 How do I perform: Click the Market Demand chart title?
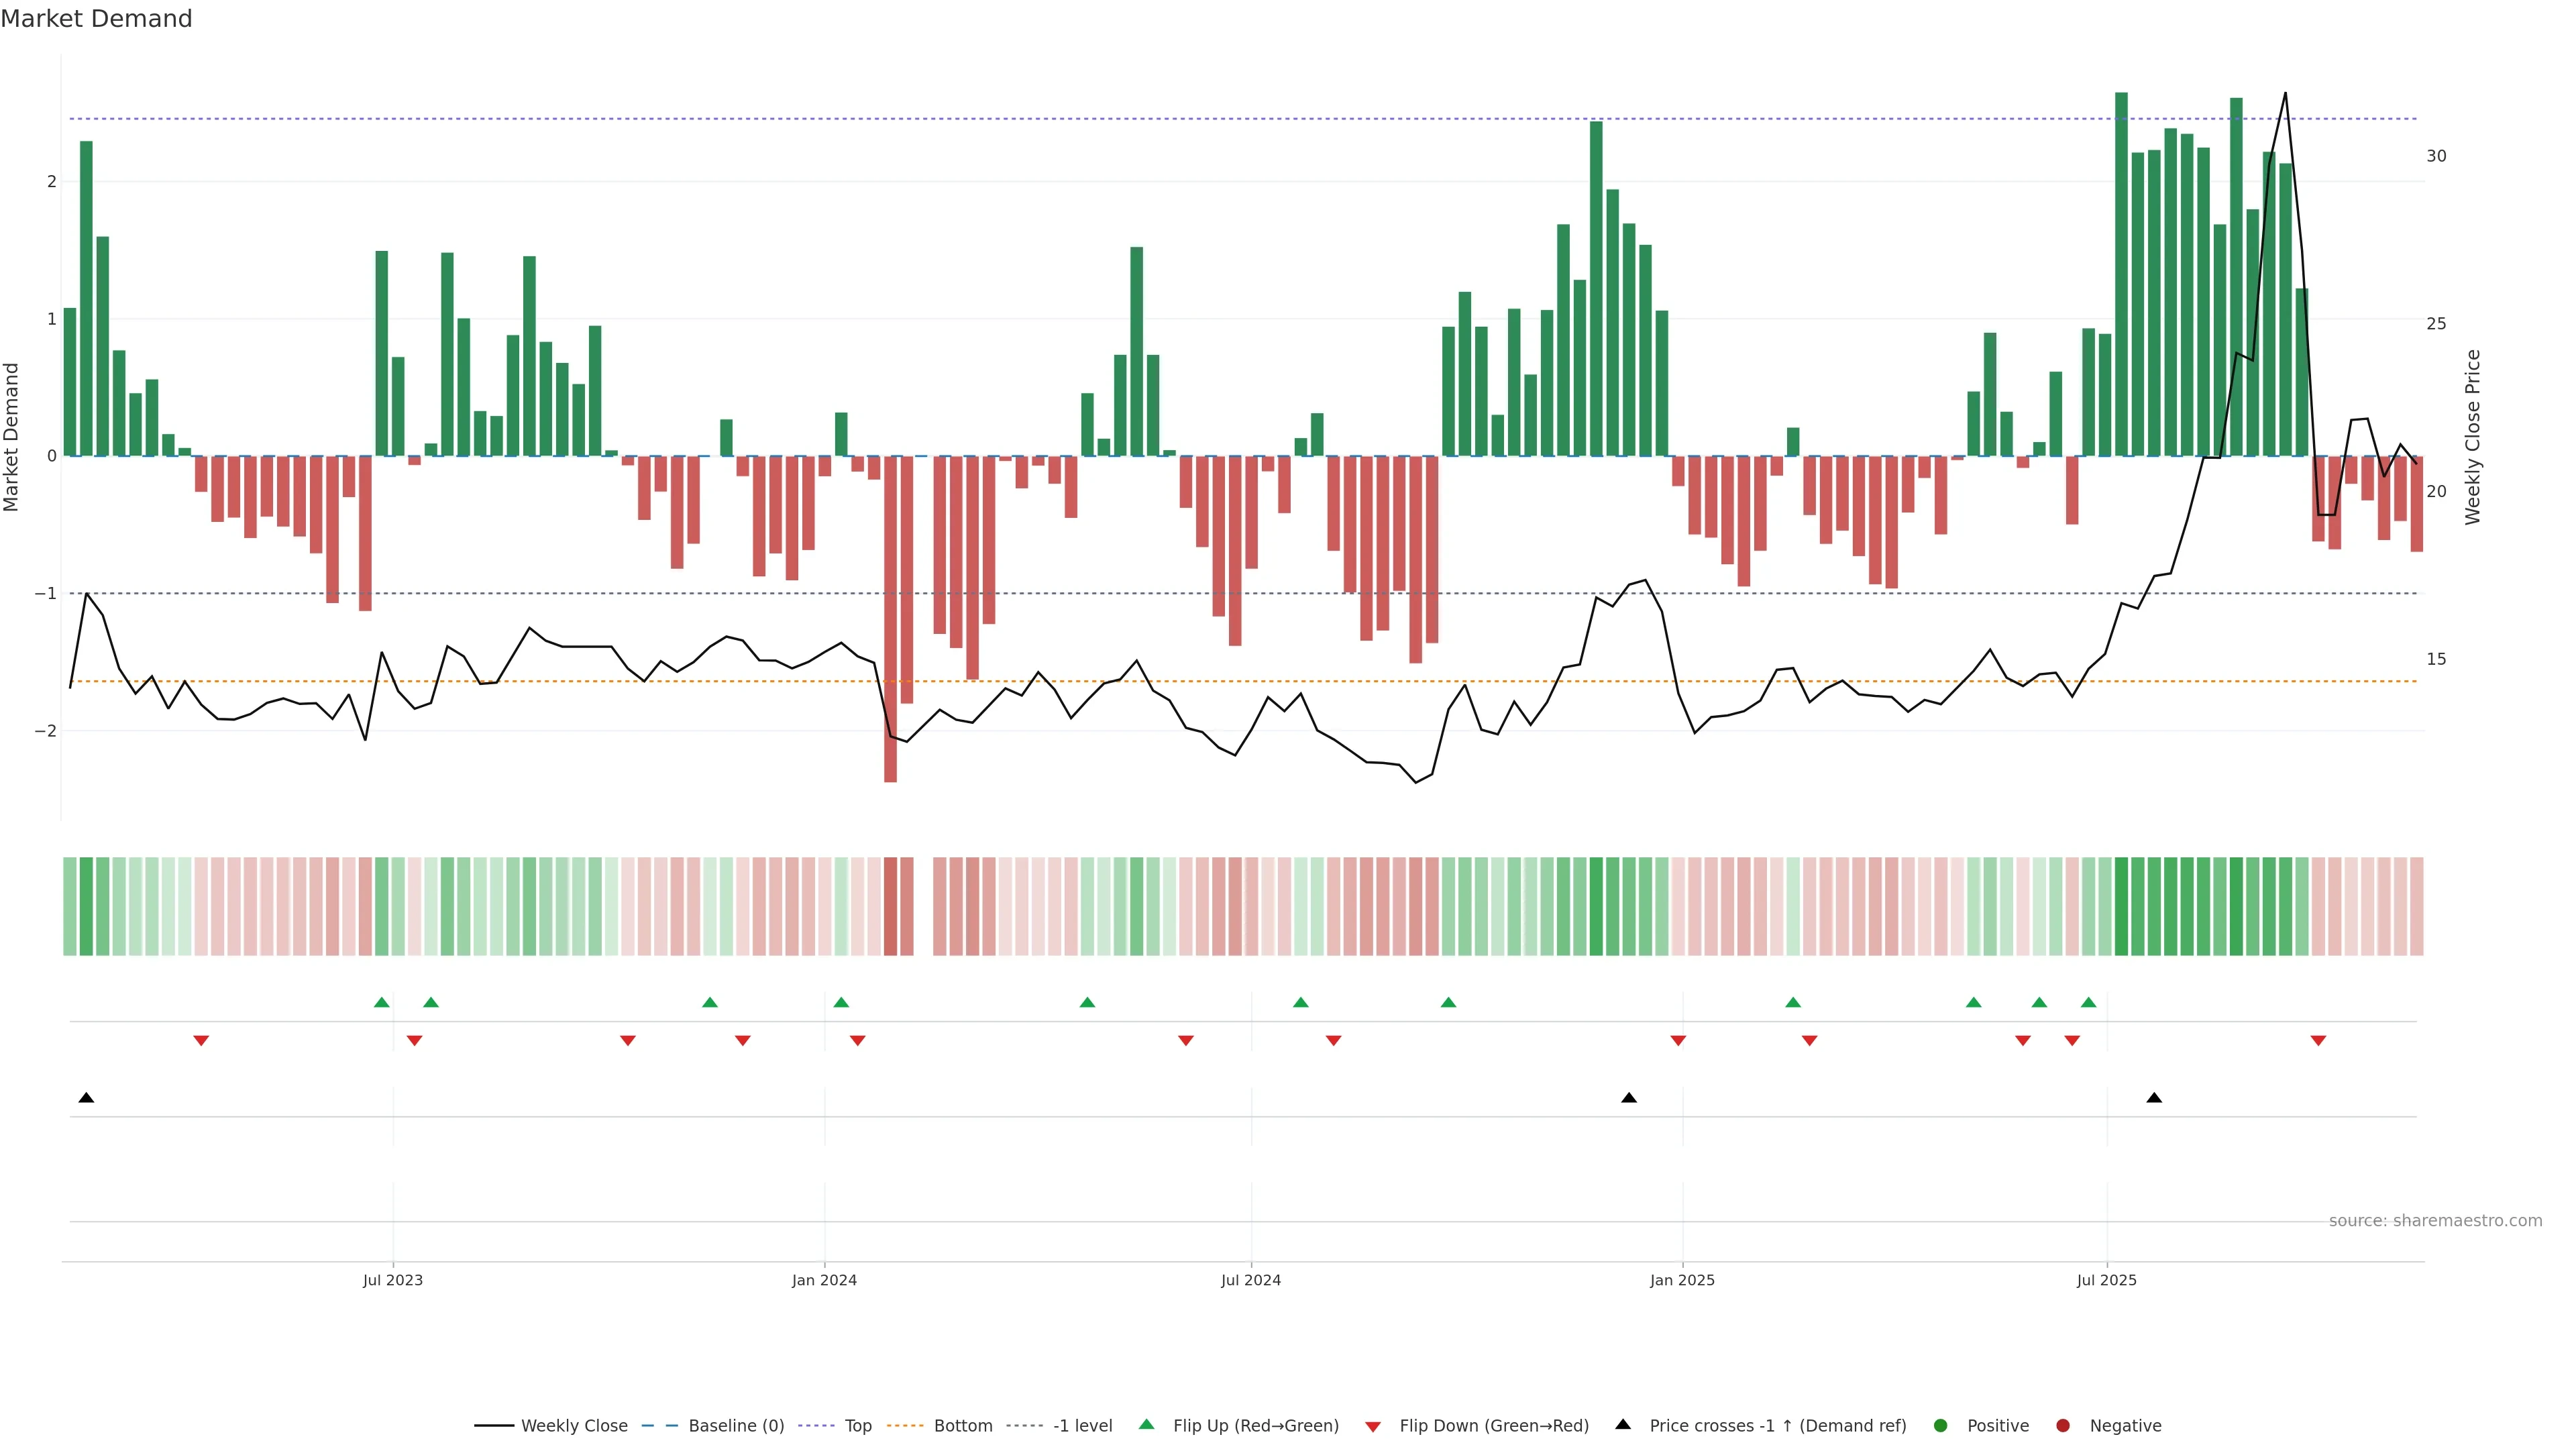(96, 19)
